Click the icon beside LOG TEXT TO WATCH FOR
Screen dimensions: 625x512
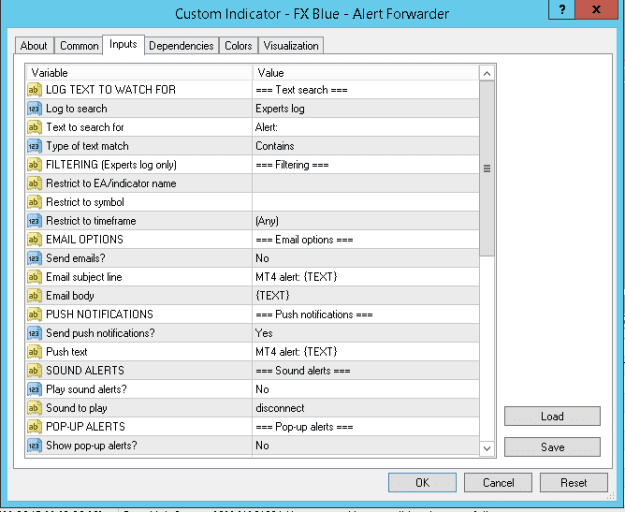[x=34, y=90]
